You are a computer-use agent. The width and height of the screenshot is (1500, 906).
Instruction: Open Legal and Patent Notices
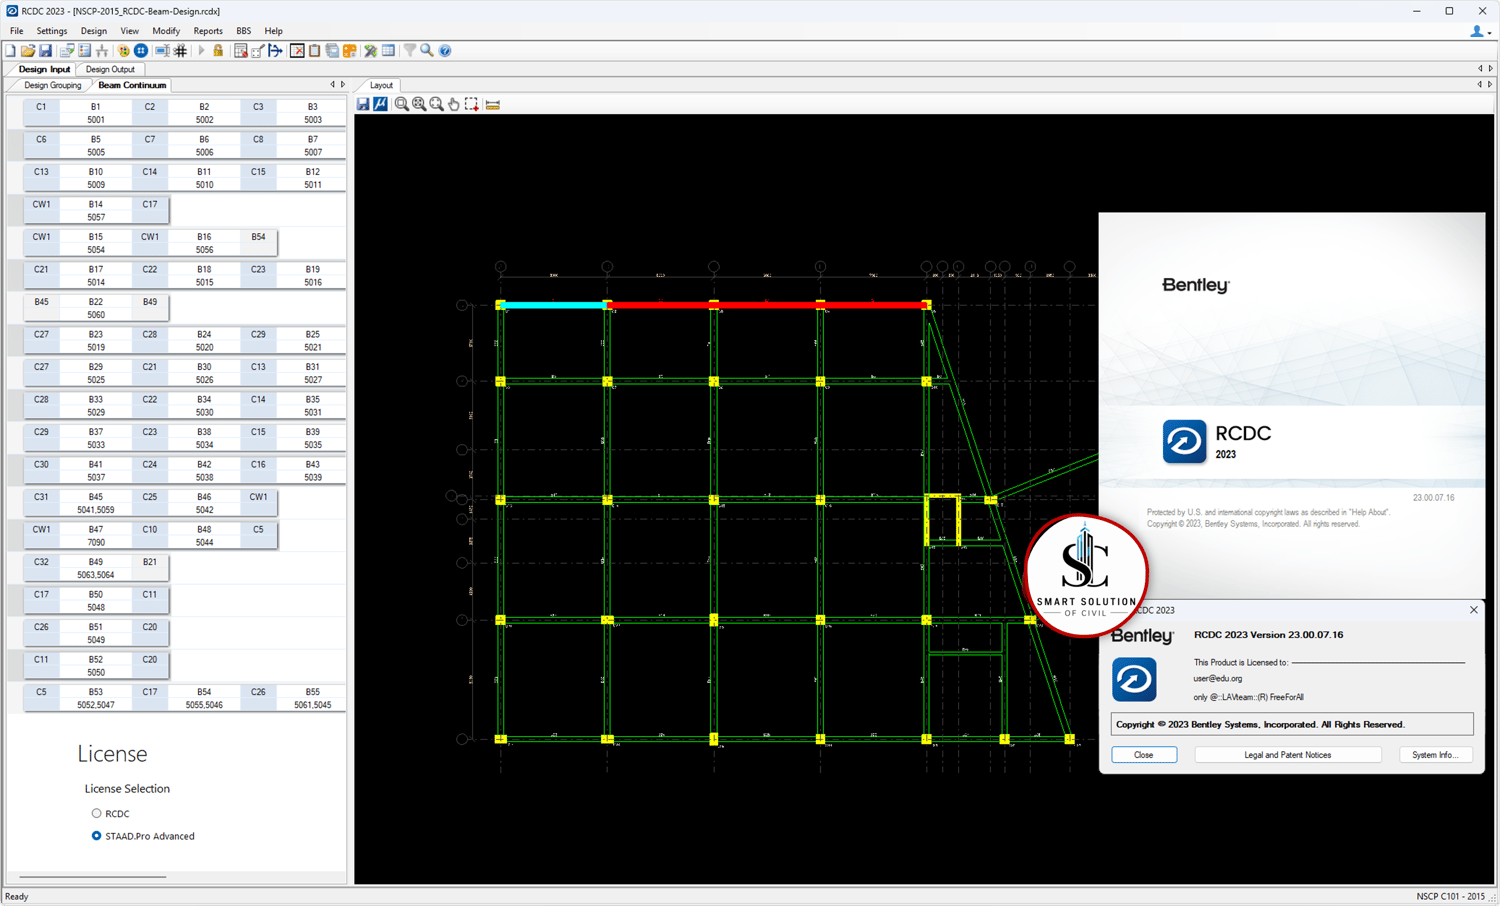[1288, 755]
